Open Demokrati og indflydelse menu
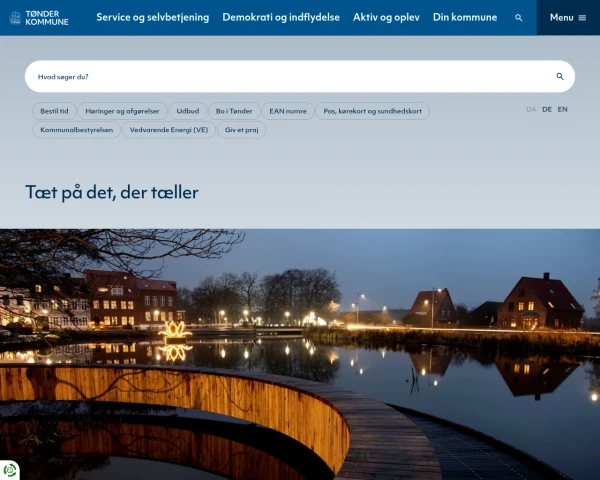 point(281,18)
